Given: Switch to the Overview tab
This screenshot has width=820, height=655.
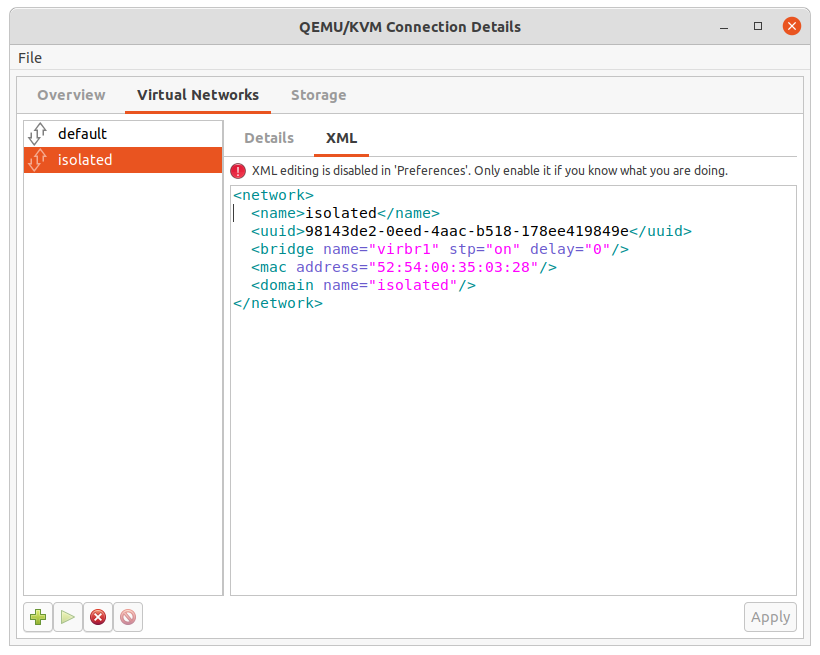Looking at the screenshot, I should pos(71,95).
